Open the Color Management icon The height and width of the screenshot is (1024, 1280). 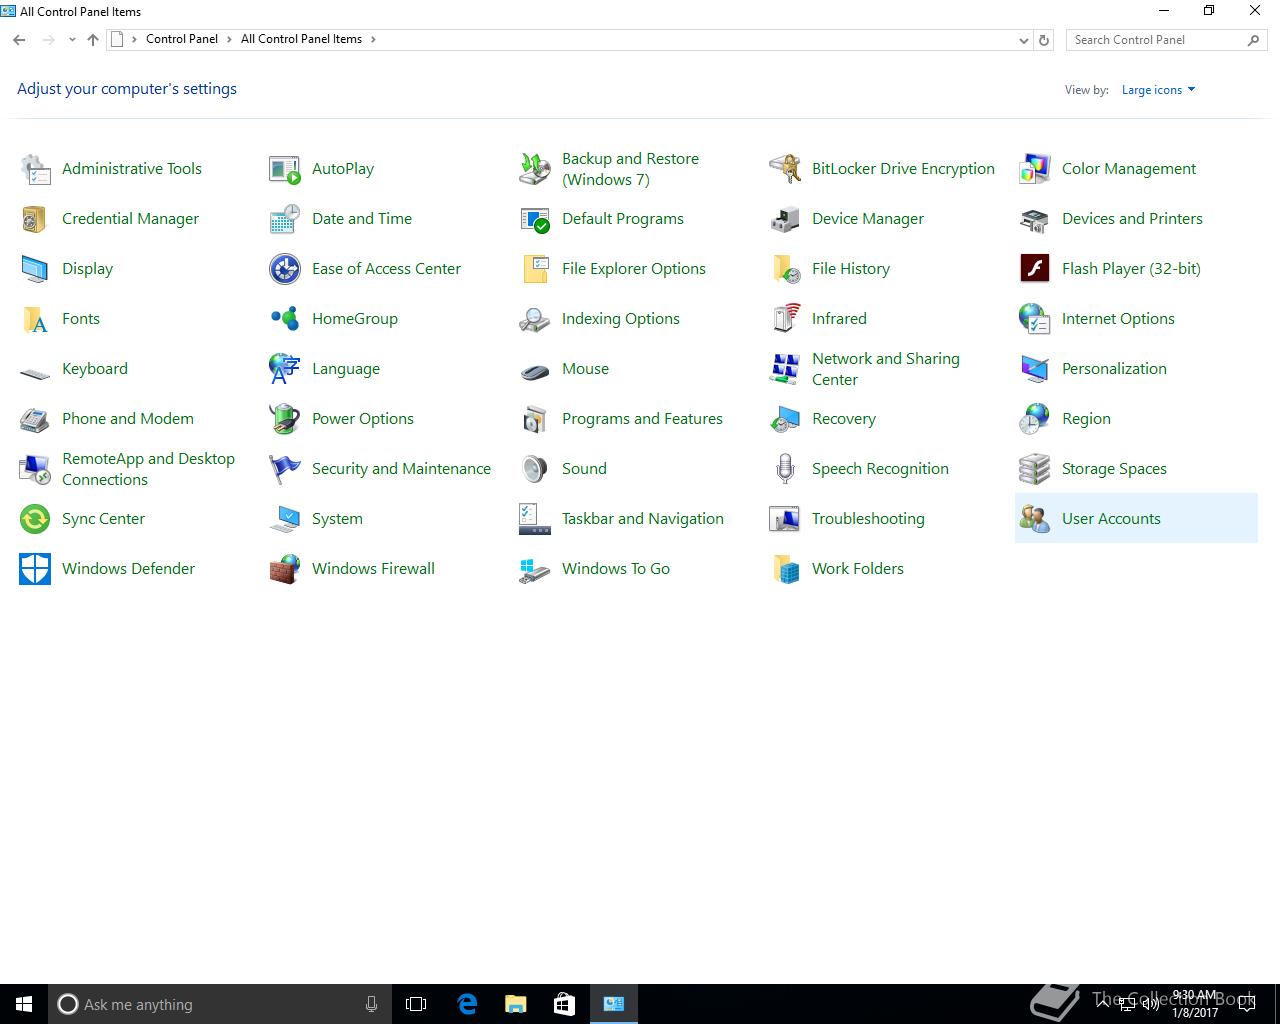point(1035,169)
